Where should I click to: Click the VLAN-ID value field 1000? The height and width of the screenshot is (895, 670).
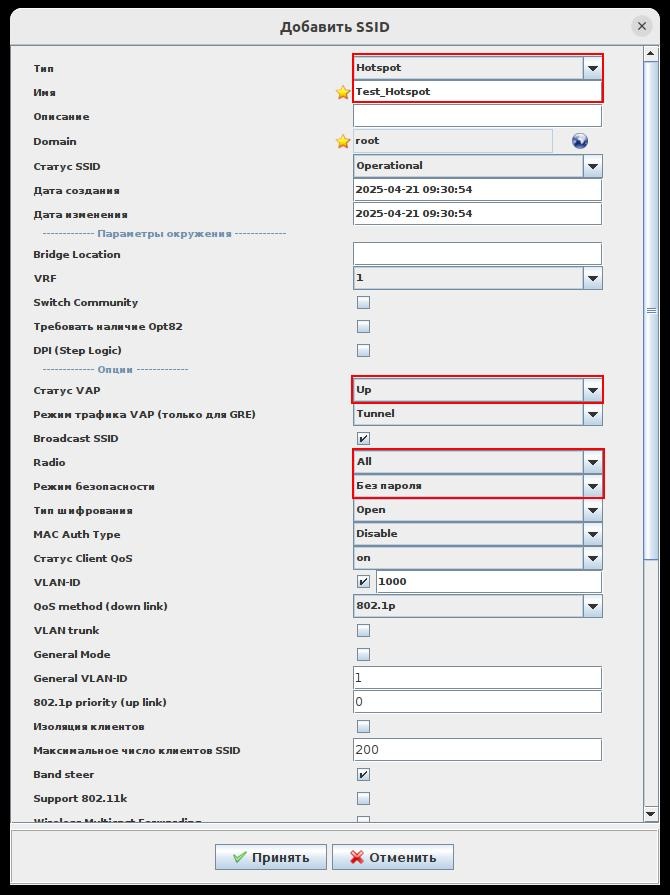click(x=489, y=582)
